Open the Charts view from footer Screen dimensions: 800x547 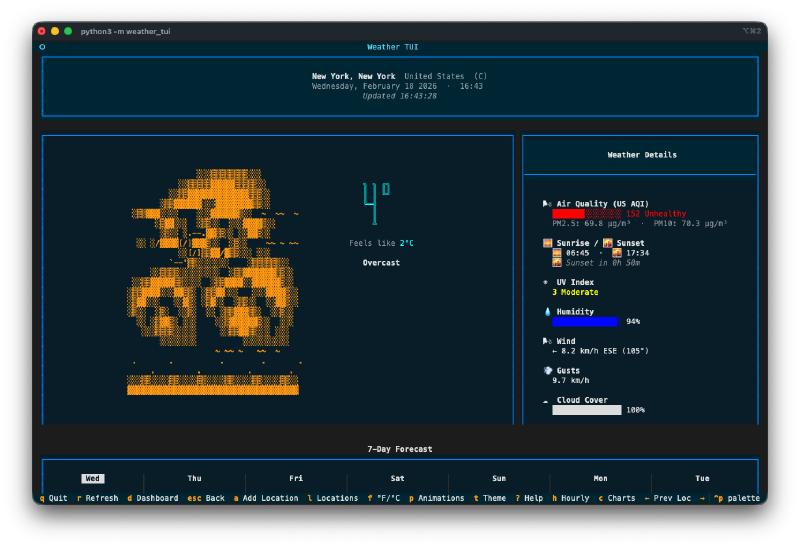click(617, 498)
